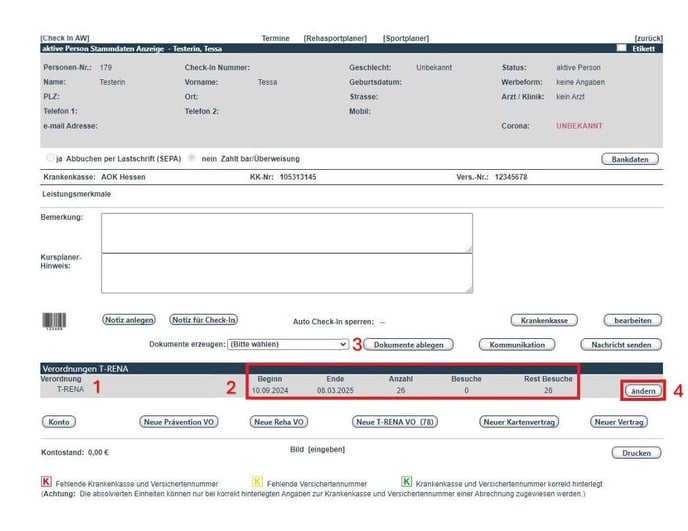Viewport: 688px width, 531px height.
Task: Click the barcode icon
Action: 52,320
